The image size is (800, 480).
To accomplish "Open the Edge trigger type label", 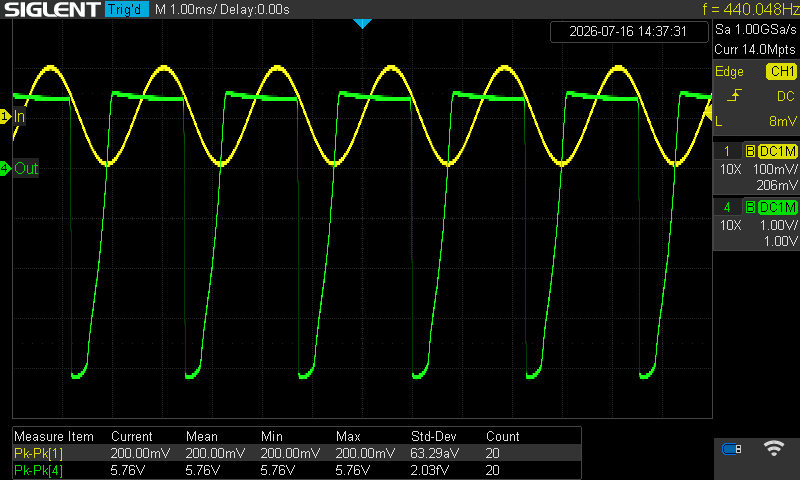I will click(729, 71).
